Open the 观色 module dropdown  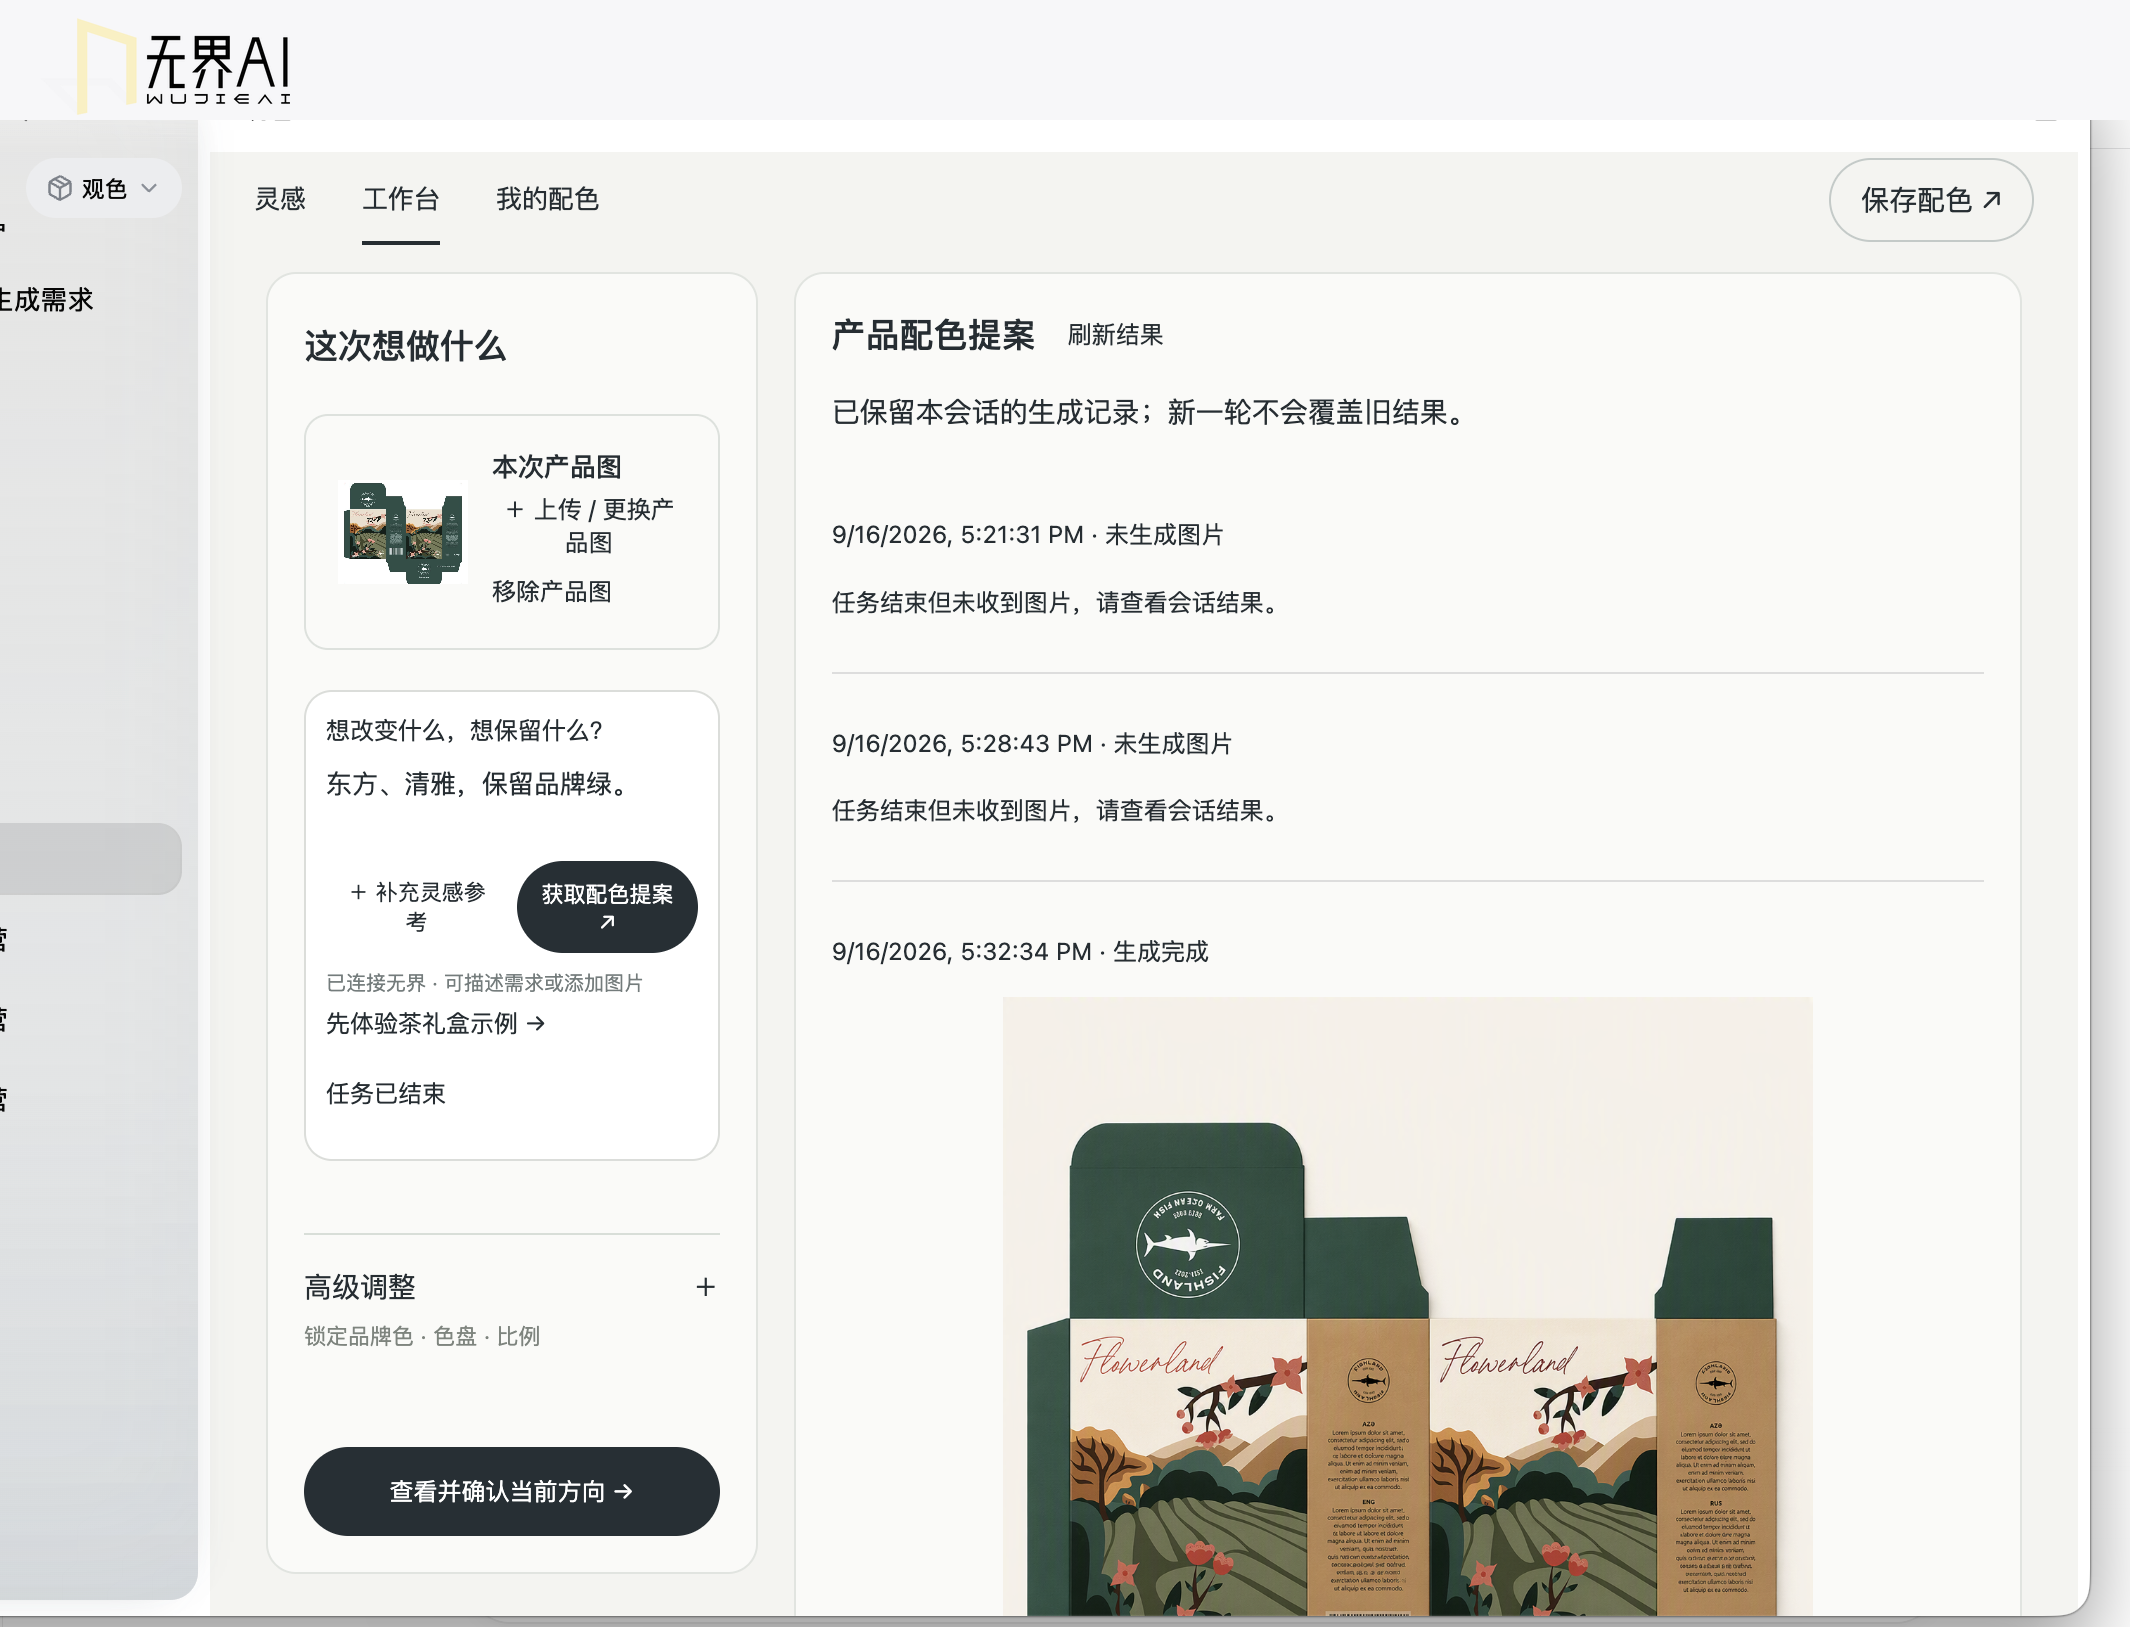click(103, 188)
